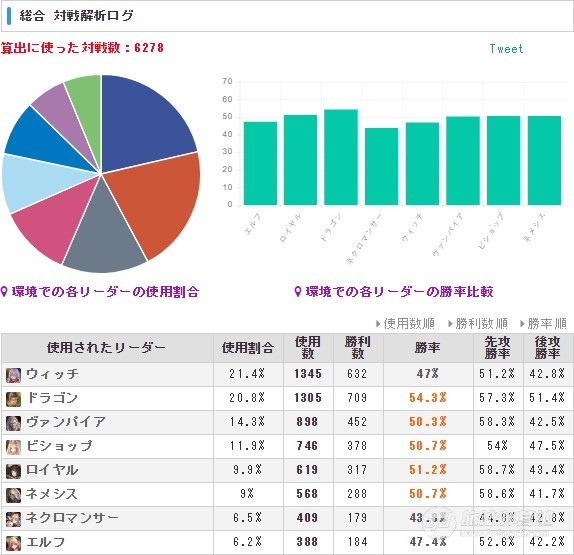Image resolution: width=574 pixels, height=555 pixels.
Task: Click the Witch (ウィッチ) leader portrait icon
Action: click(13, 375)
